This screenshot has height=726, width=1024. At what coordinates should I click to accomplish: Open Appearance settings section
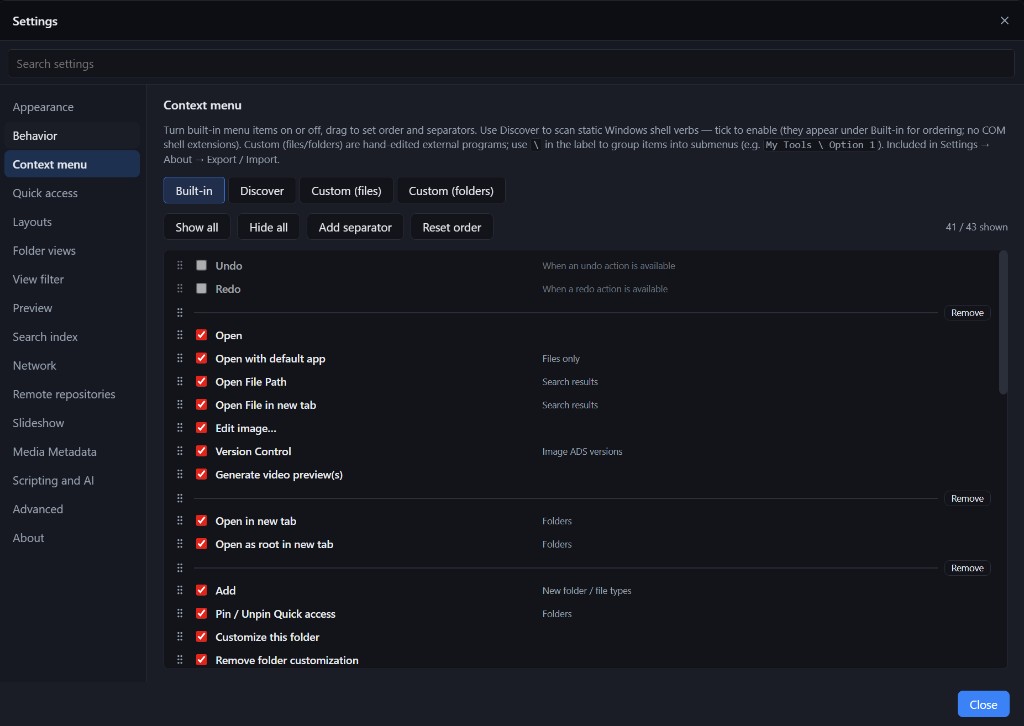click(72, 107)
